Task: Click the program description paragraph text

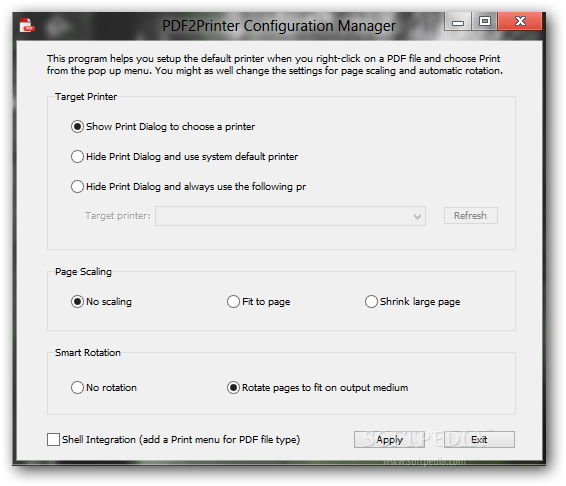Action: point(274,65)
